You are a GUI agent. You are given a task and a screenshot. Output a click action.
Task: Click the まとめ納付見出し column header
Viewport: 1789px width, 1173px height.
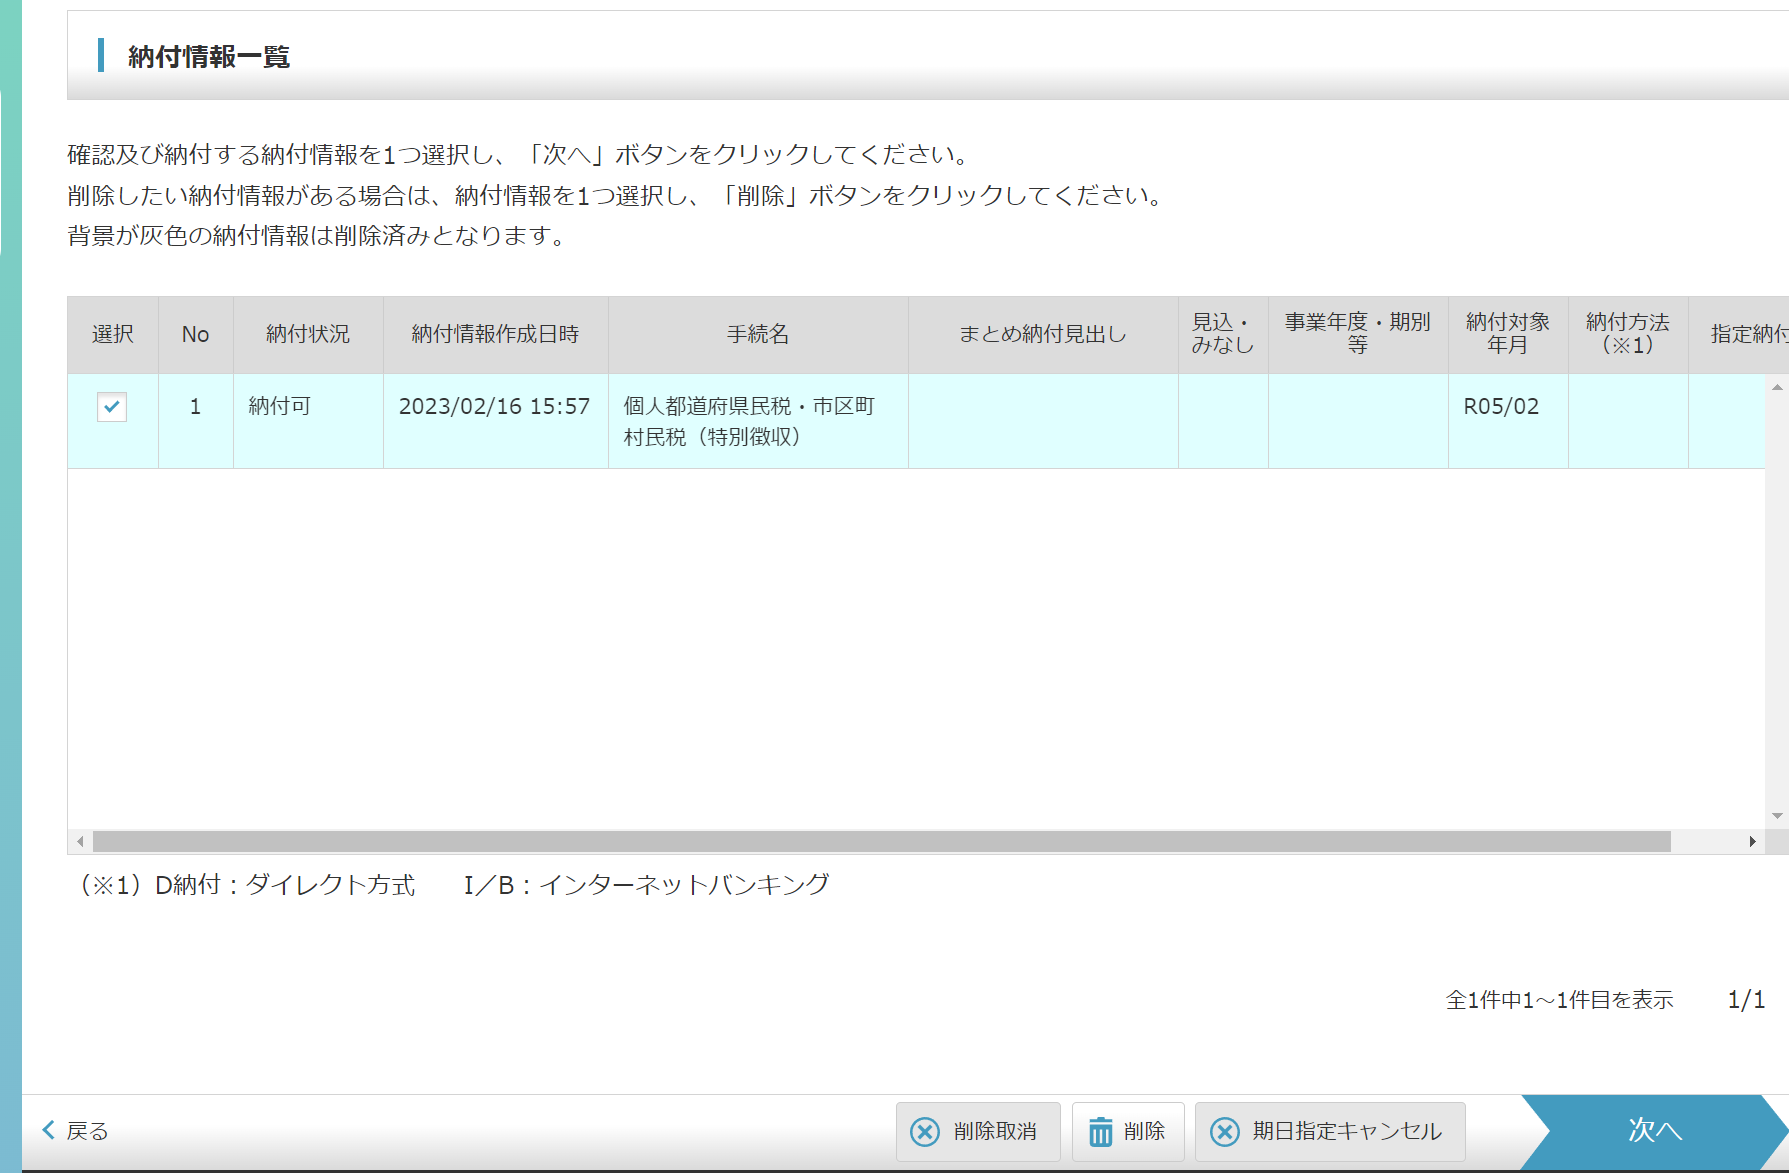click(1042, 335)
